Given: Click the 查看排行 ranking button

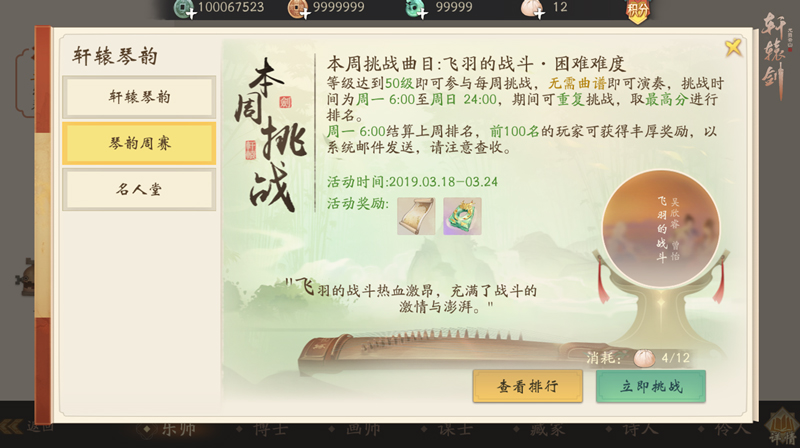Looking at the screenshot, I should click(528, 387).
